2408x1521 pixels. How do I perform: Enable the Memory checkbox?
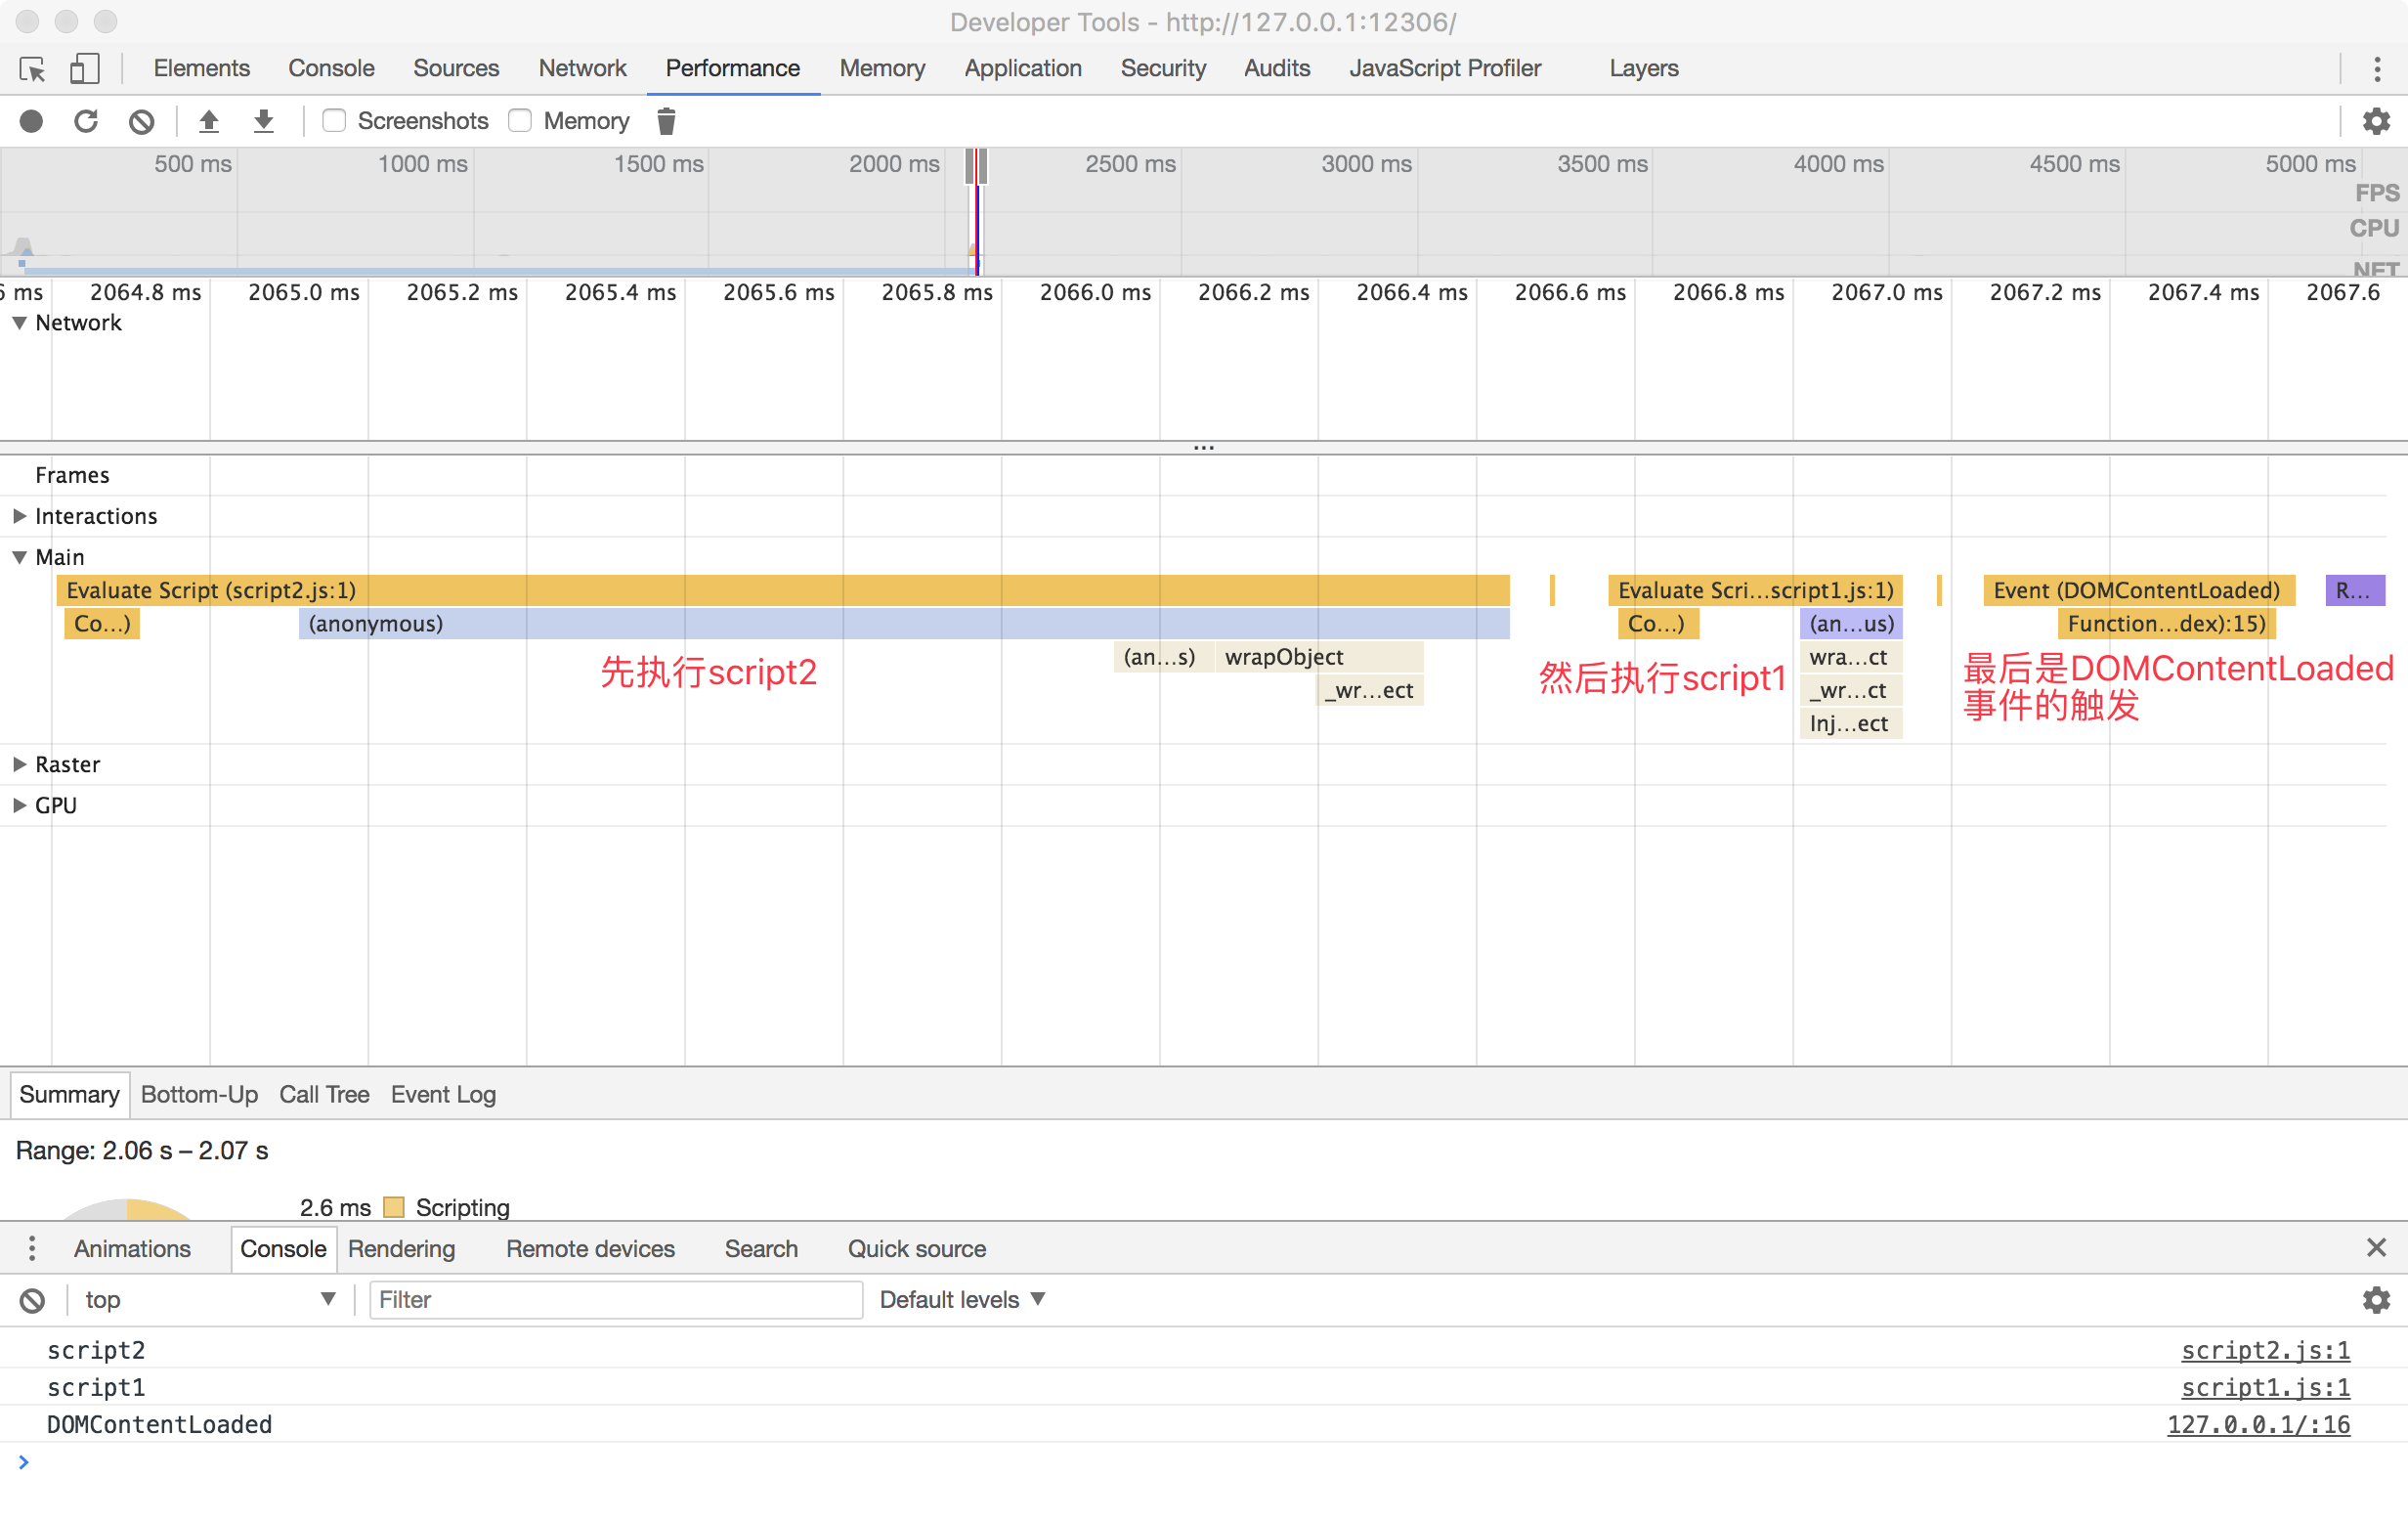(520, 121)
